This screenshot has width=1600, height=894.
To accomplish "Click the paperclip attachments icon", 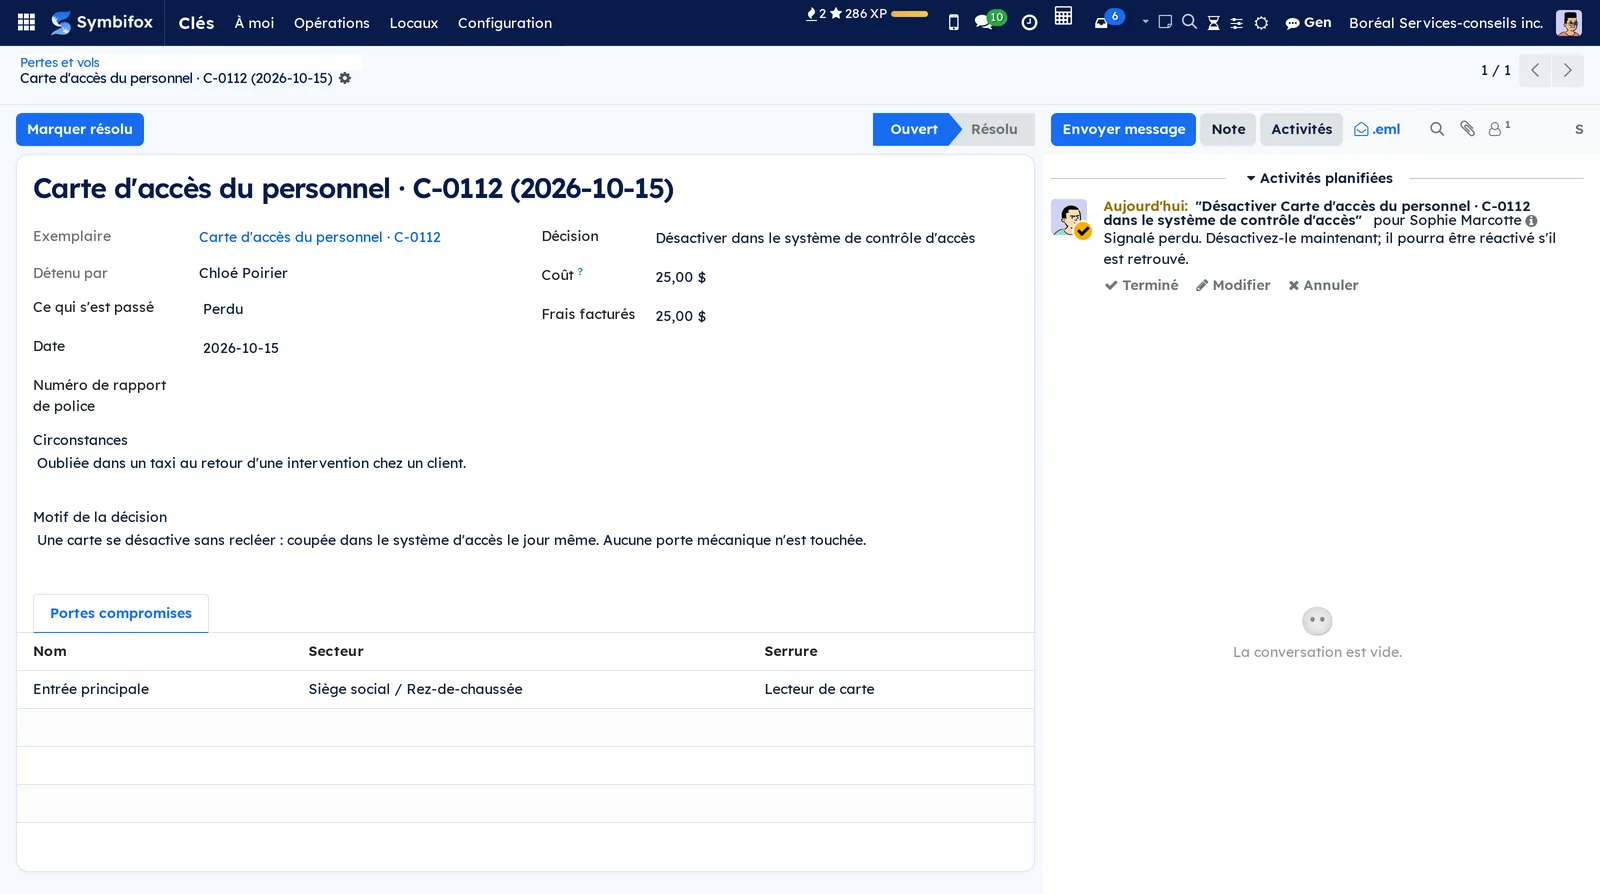I will click(x=1467, y=129).
